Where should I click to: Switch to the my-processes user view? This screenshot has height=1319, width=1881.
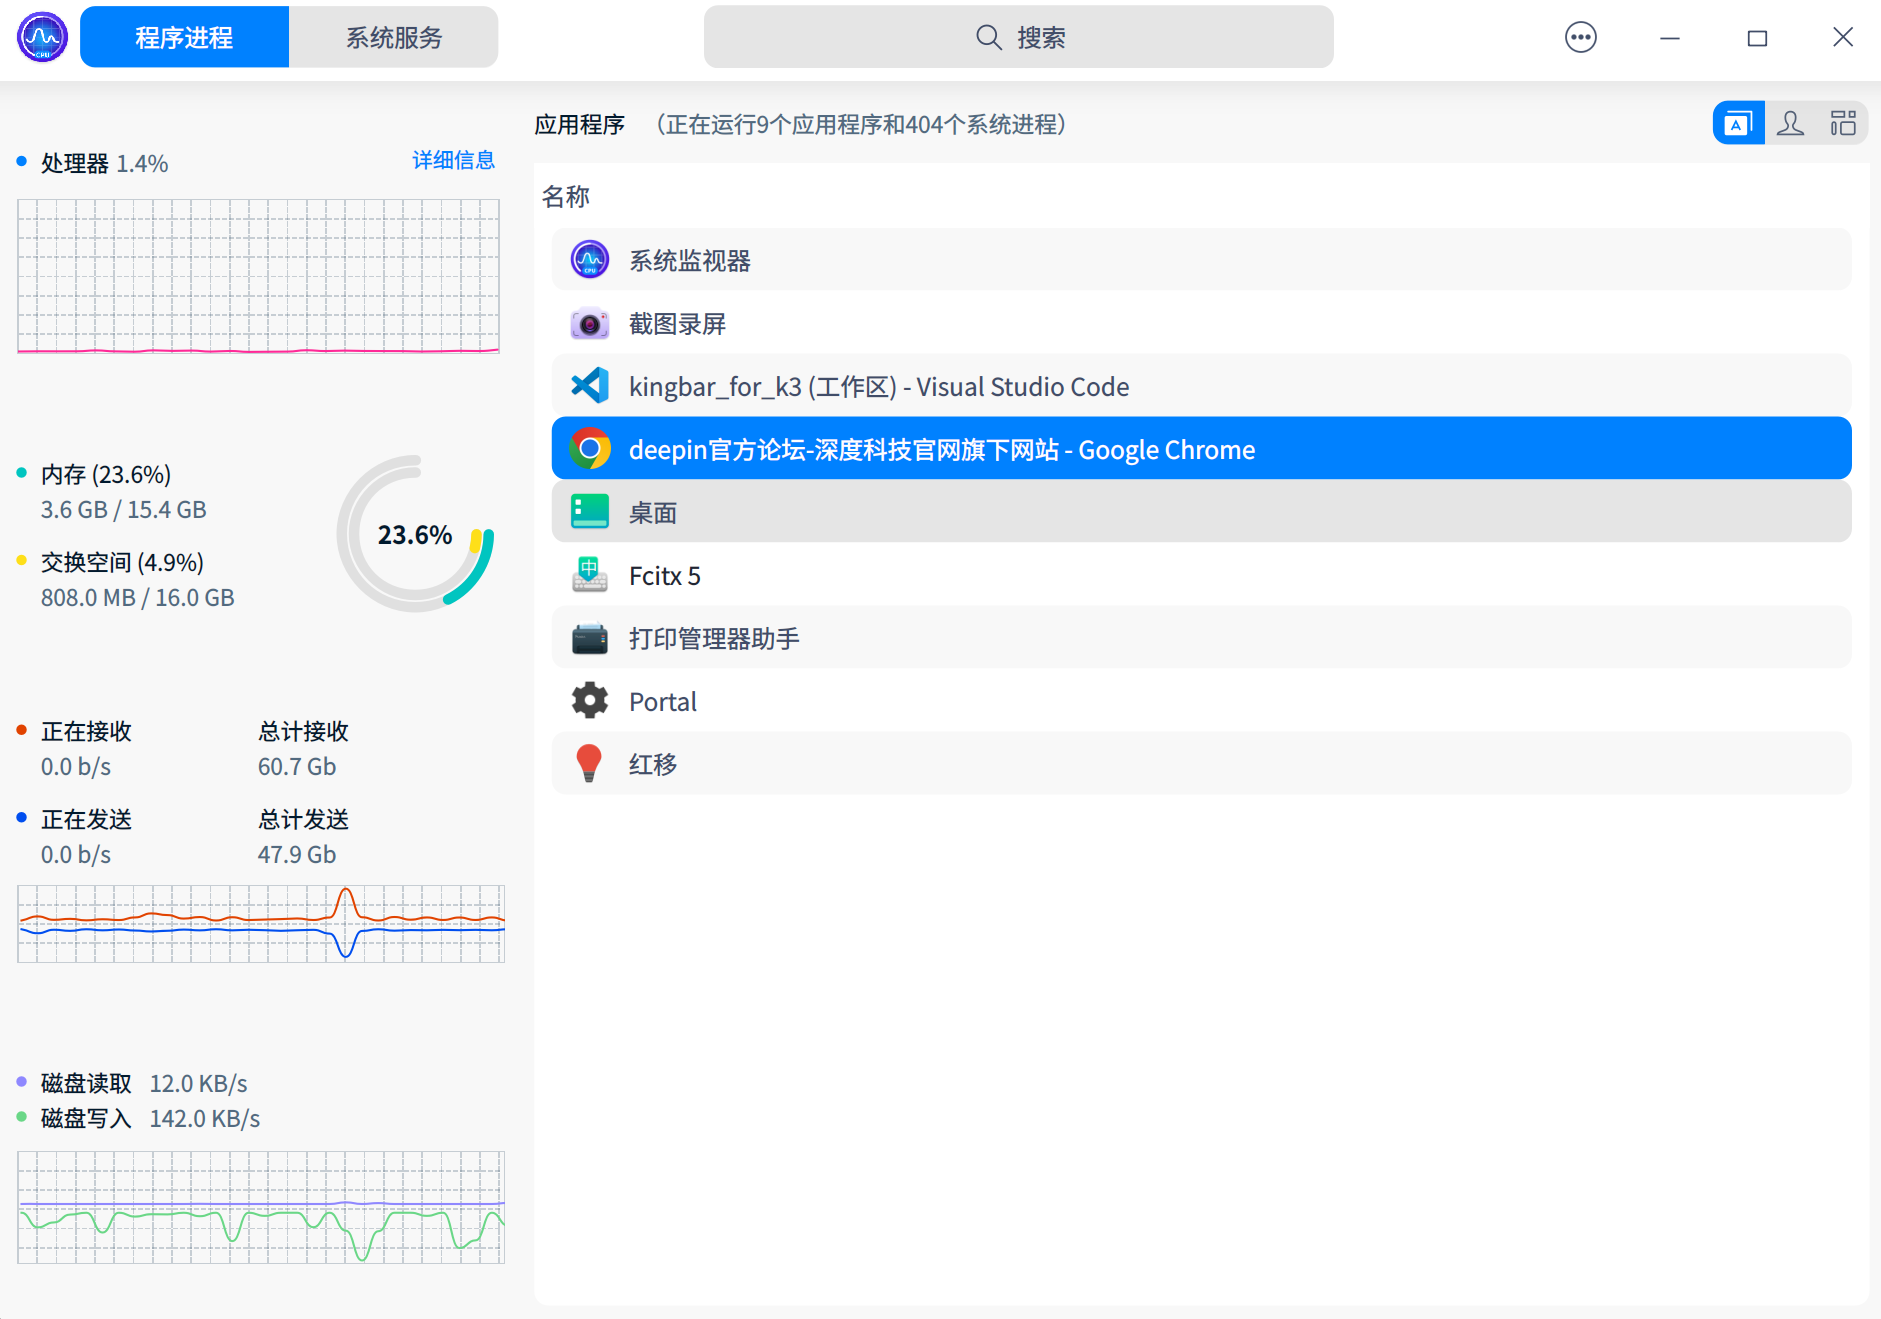1791,122
